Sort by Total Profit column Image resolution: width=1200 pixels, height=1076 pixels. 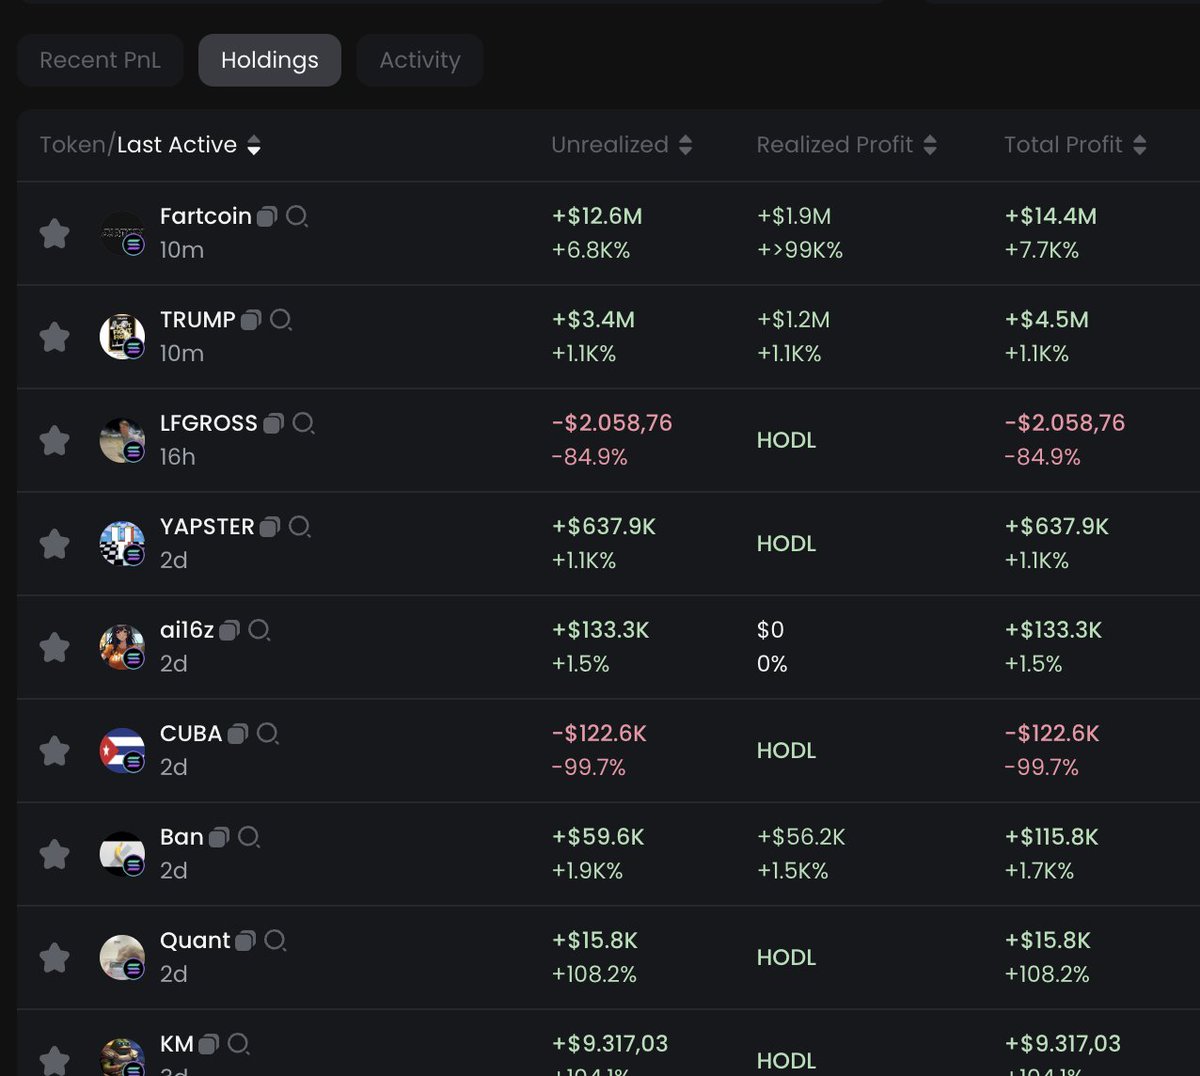[x=1075, y=145]
